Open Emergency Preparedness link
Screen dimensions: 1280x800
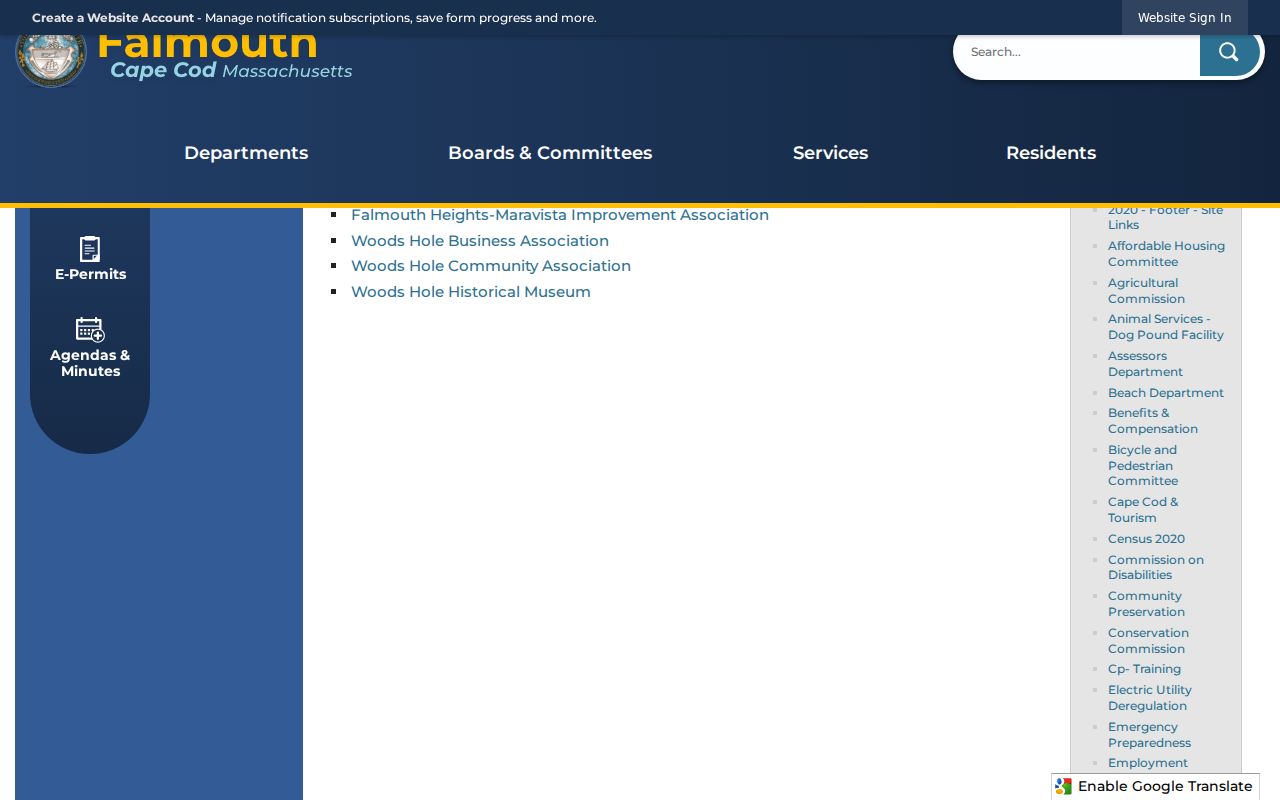pos(1149,735)
